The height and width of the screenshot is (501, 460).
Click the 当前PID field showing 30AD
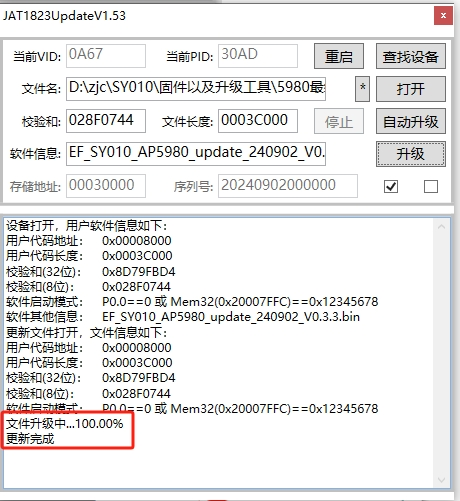pos(258,56)
